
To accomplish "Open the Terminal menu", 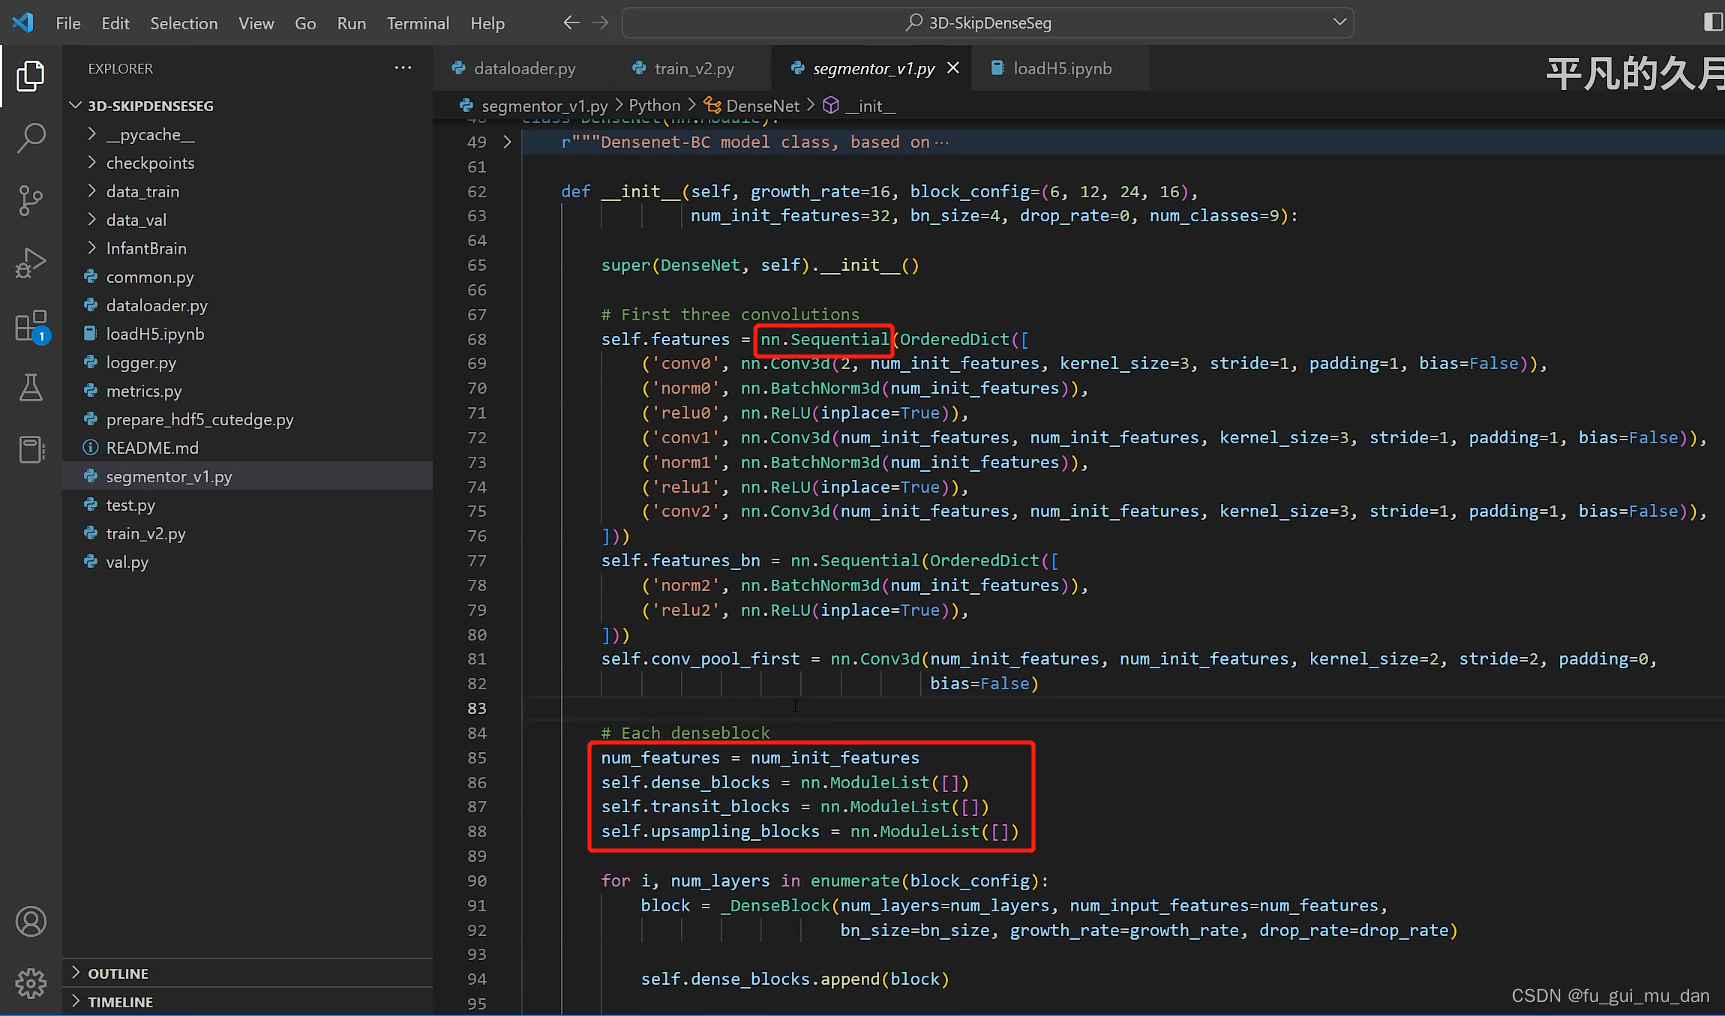I will click(418, 23).
